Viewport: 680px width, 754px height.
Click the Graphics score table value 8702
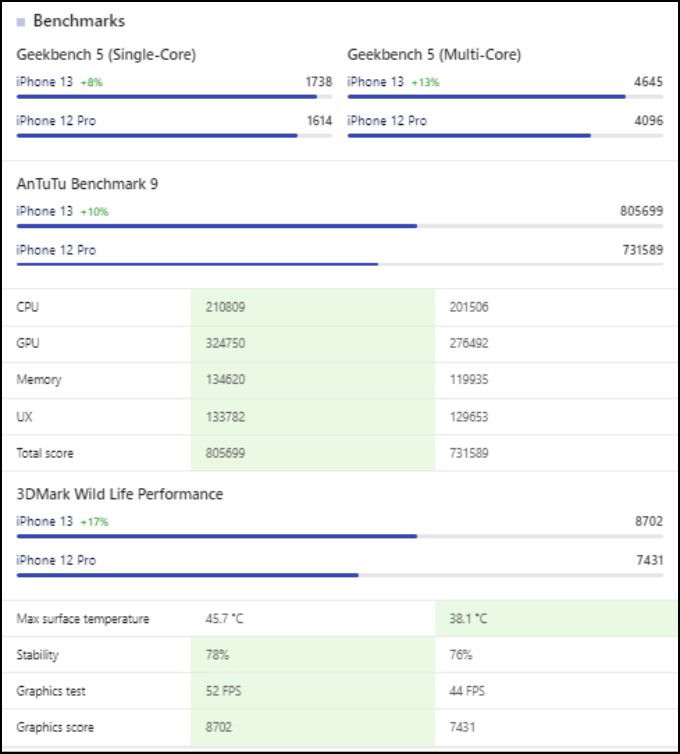pos(218,727)
